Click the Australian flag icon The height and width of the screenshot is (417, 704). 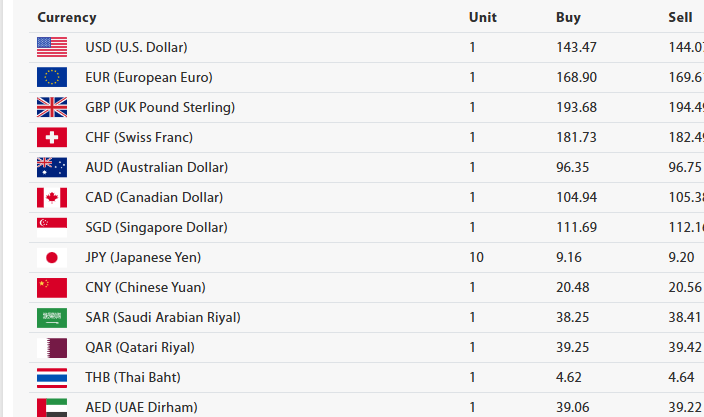[x=52, y=167]
